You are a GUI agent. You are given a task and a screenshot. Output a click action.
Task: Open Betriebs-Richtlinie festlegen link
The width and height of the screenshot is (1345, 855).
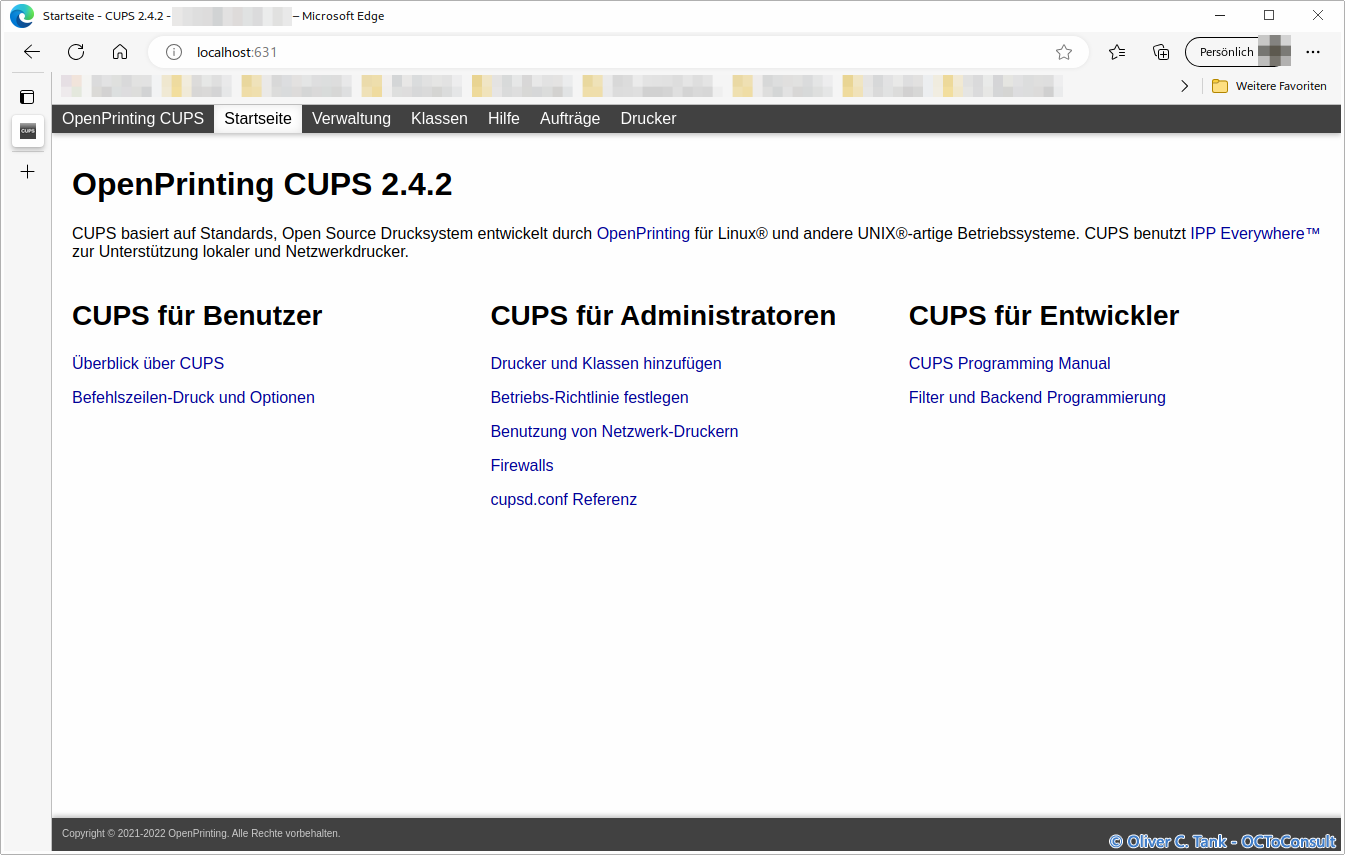(590, 398)
